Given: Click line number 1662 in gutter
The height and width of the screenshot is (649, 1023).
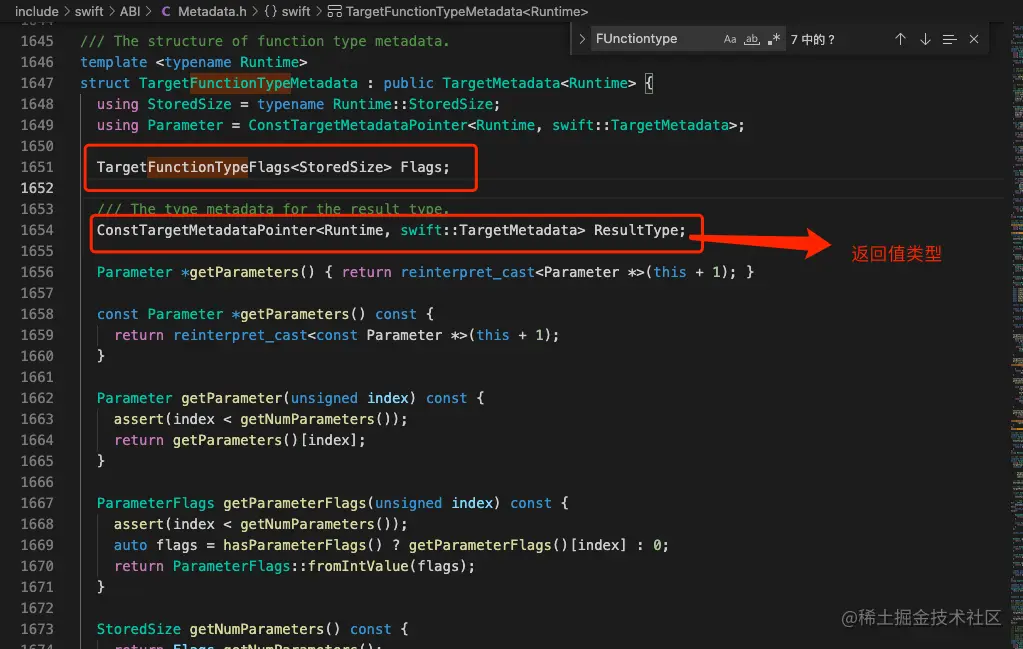Looking at the screenshot, I should click(37, 398).
